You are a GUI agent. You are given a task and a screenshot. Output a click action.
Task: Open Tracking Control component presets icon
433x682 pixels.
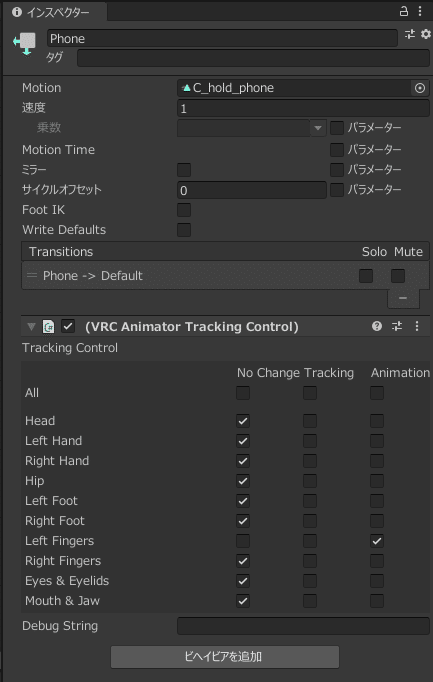pos(396,326)
